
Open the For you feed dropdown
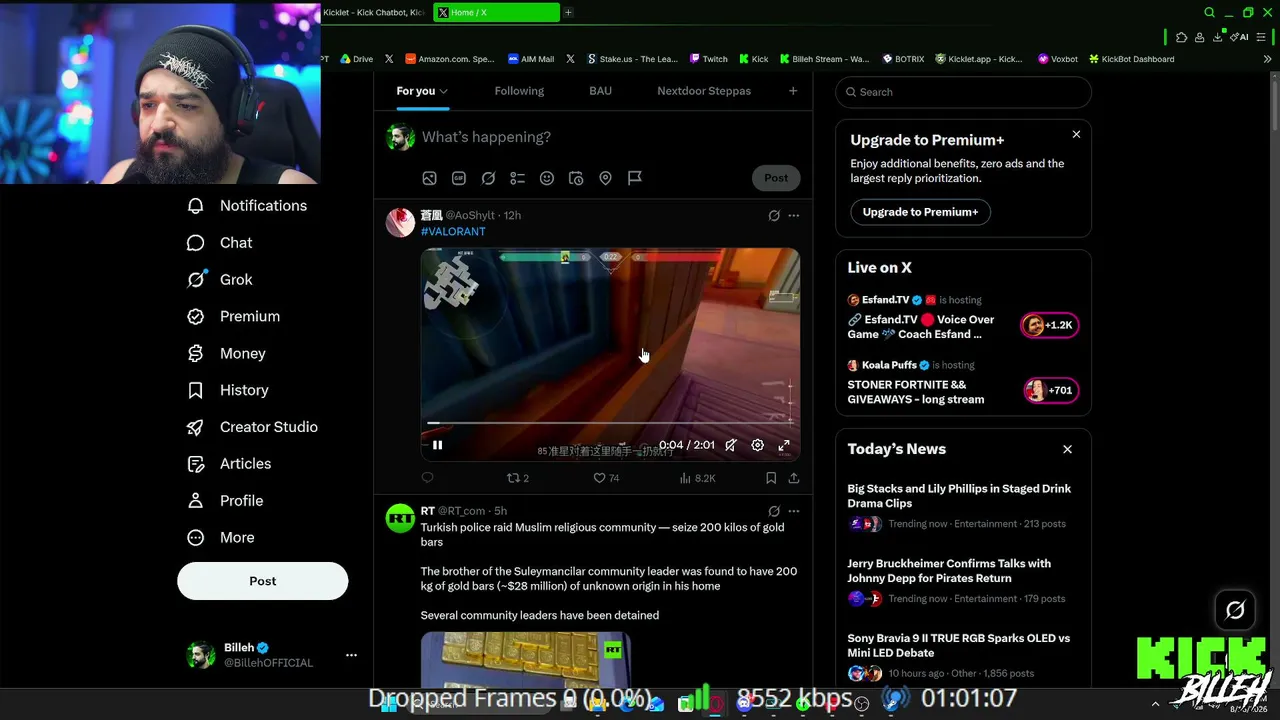tap(422, 91)
